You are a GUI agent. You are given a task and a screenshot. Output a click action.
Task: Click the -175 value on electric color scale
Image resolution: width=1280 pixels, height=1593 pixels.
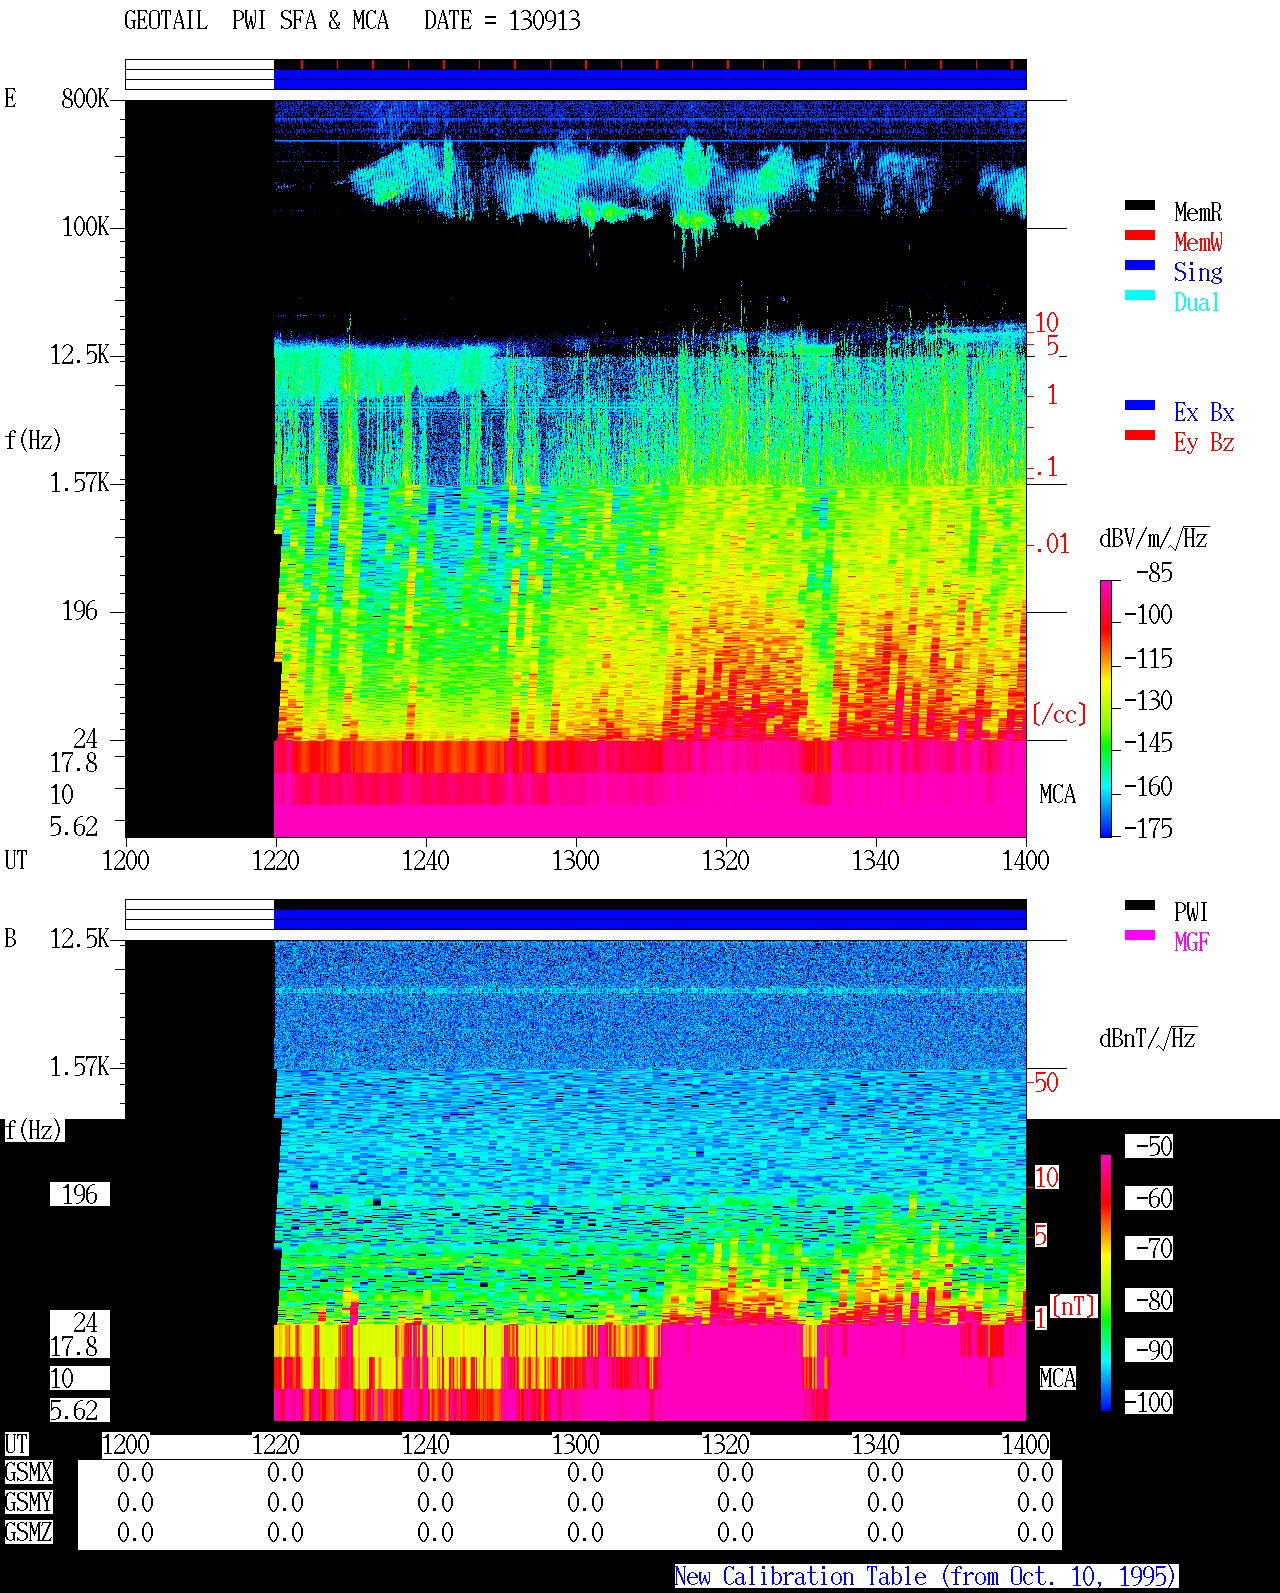coord(1148,828)
